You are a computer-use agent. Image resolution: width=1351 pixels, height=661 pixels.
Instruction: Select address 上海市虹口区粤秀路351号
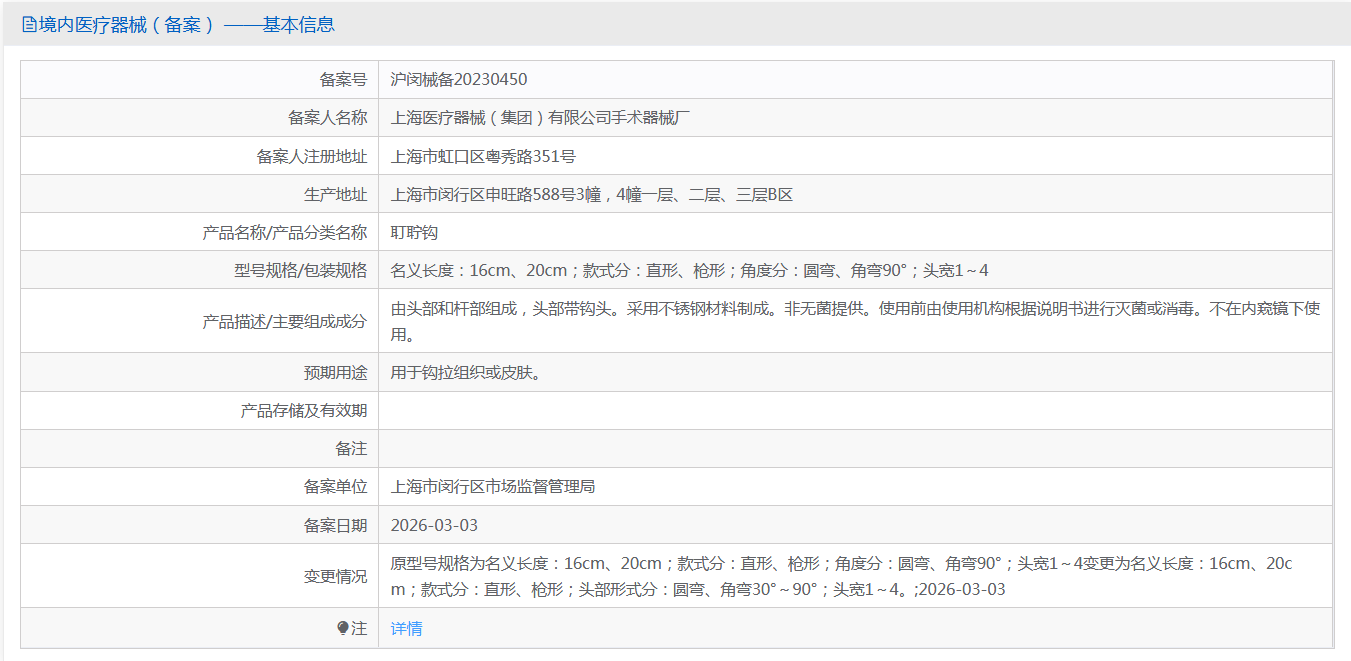click(483, 156)
